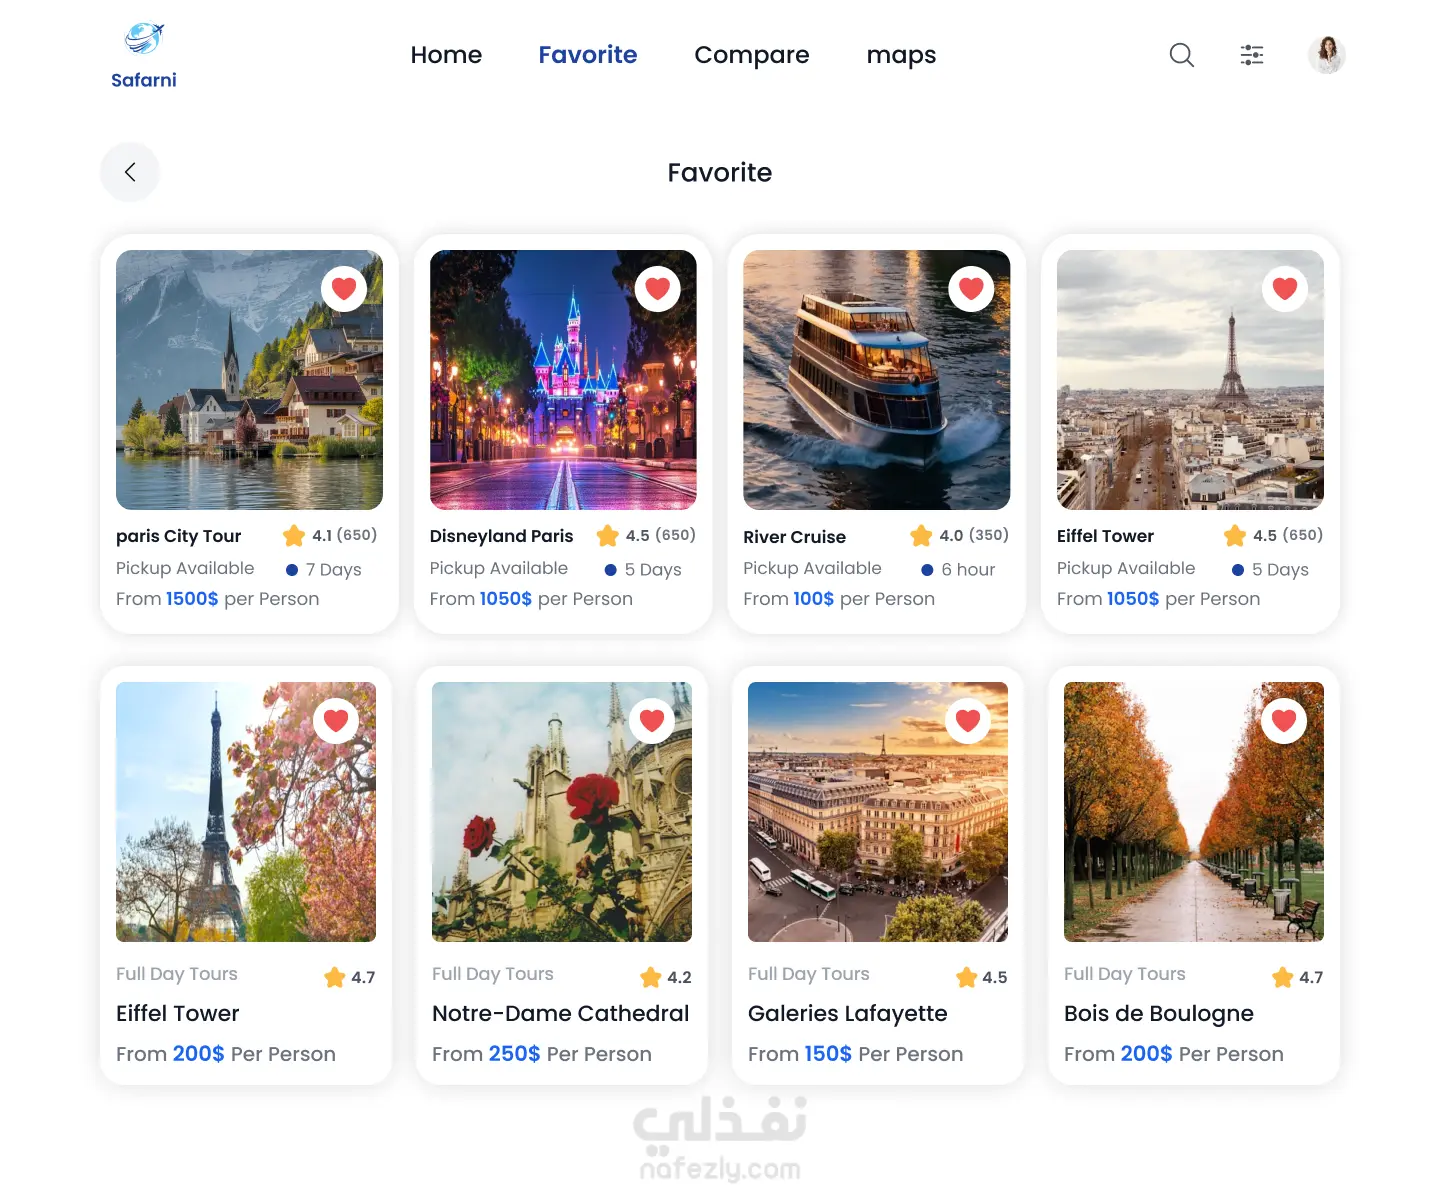This screenshot has height=1185, width=1440.
Task: Unfavorite Notre-Dame Cathedral using the heart
Action: pos(652,720)
